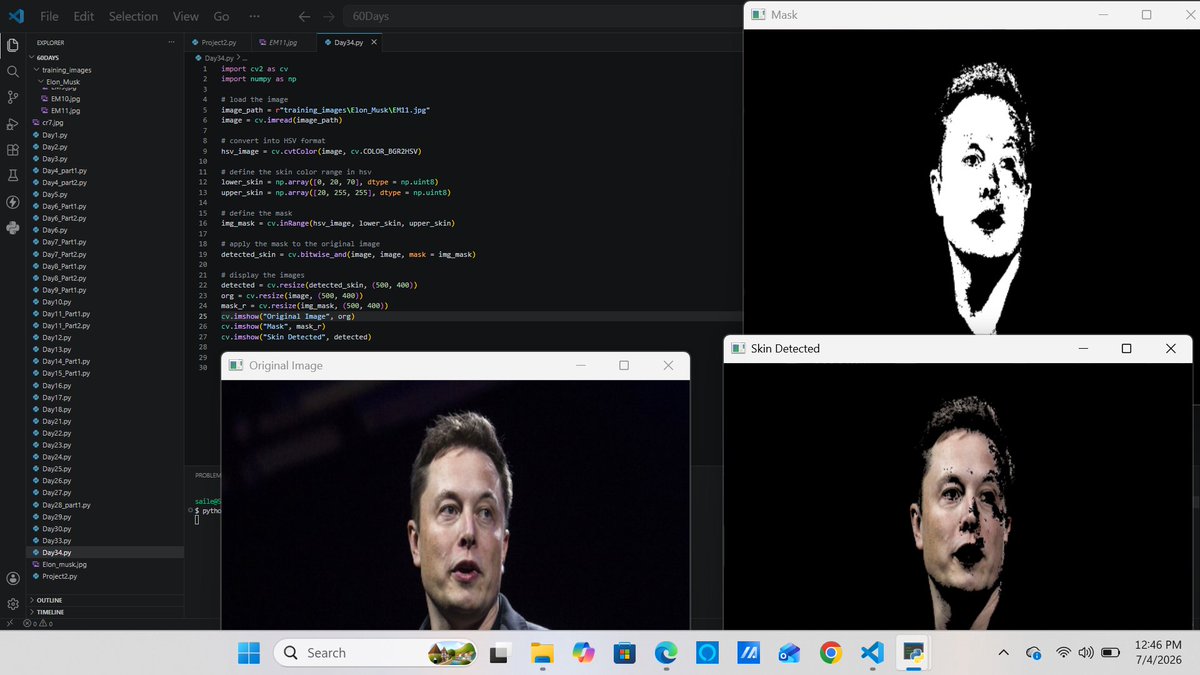Open the File menu
The height and width of the screenshot is (675, 1200).
pos(49,16)
